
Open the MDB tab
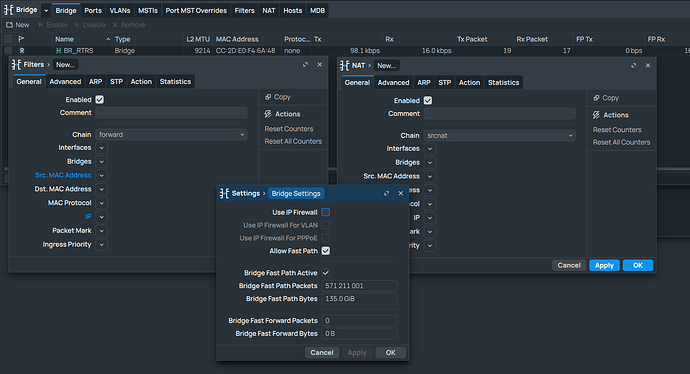[317, 11]
